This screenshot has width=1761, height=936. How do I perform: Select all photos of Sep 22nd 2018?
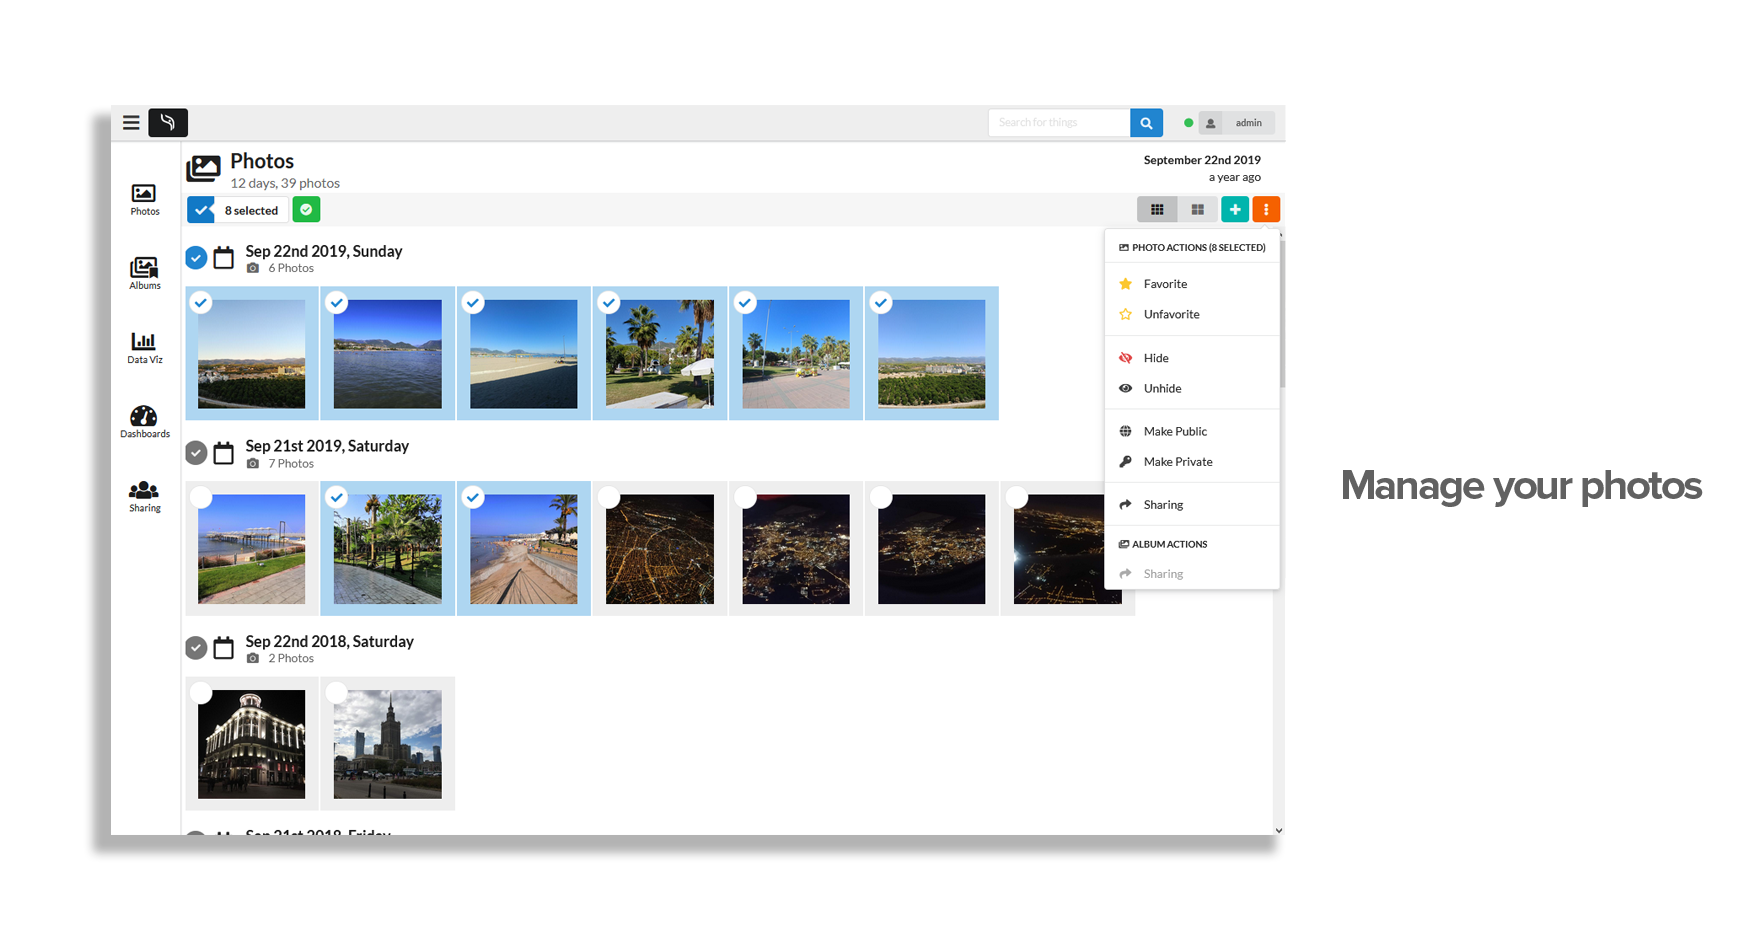(x=196, y=648)
